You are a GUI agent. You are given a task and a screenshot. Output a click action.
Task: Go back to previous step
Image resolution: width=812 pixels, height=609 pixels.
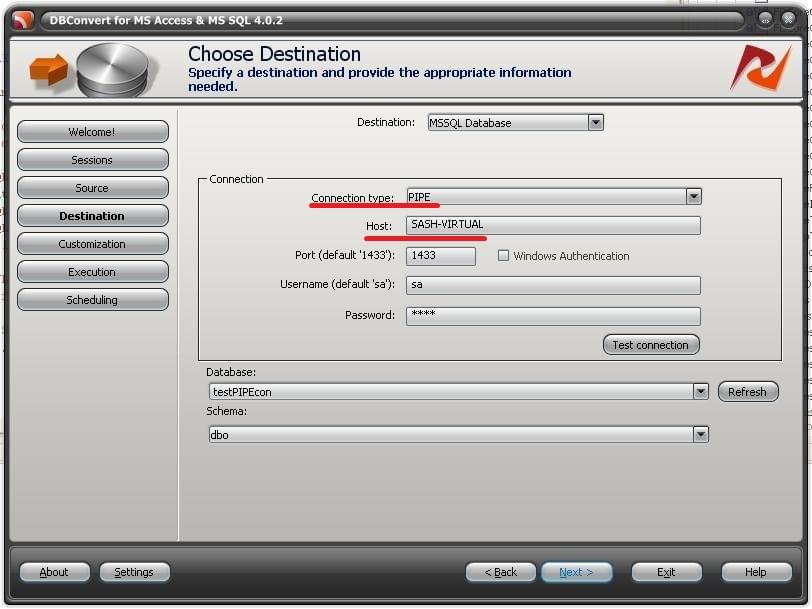coord(501,572)
